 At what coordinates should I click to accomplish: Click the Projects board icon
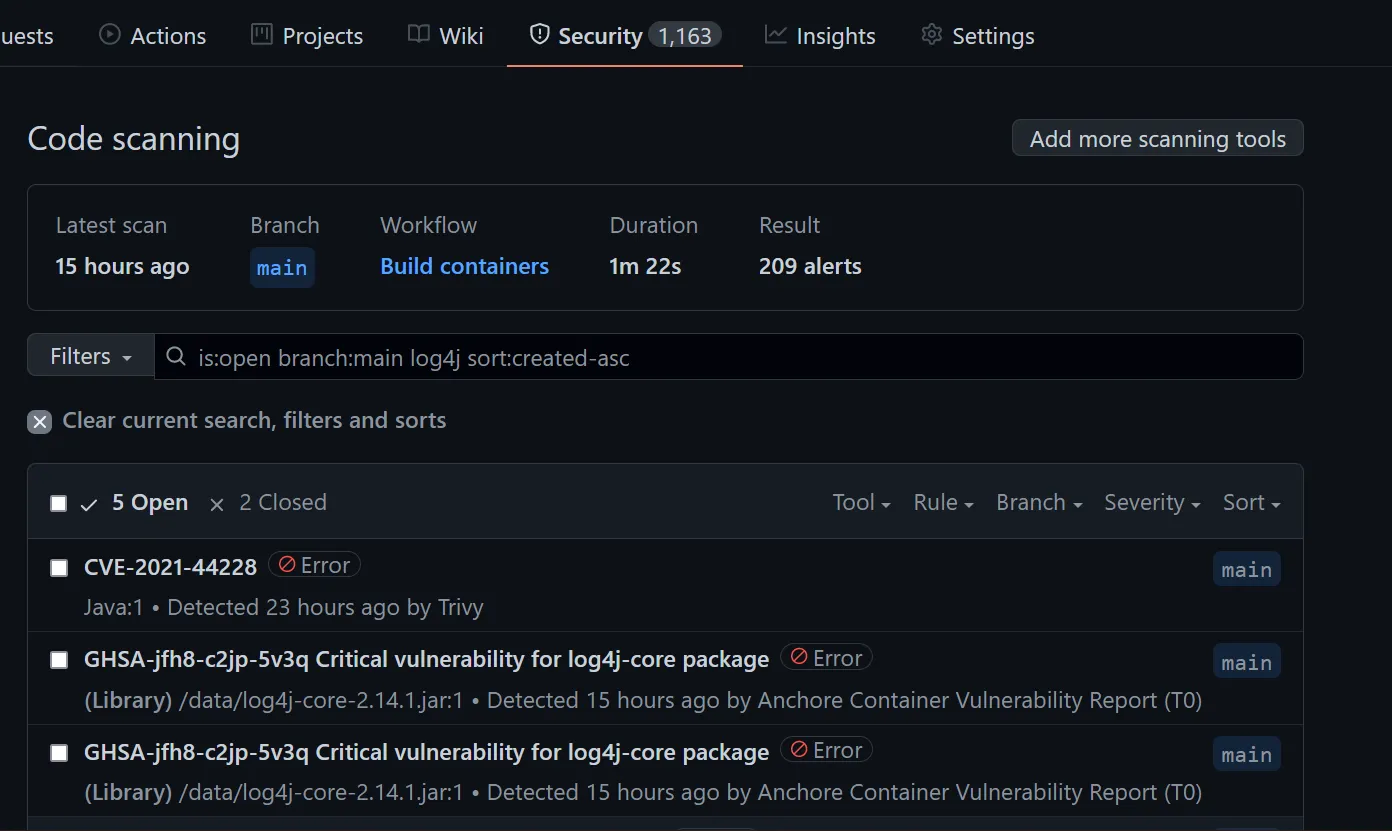[261, 35]
